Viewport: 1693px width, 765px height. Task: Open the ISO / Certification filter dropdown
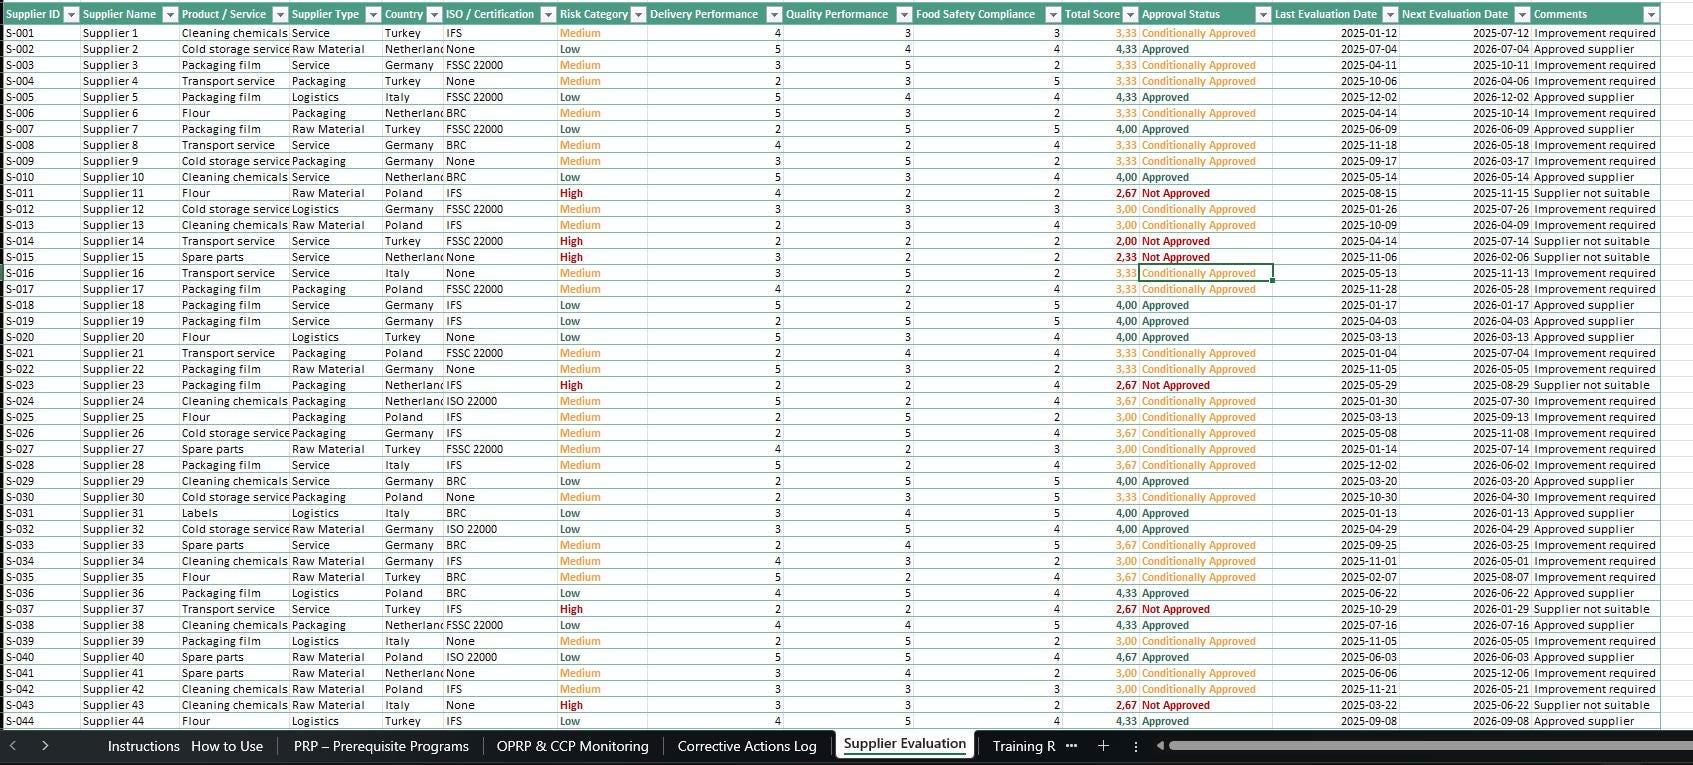(548, 14)
